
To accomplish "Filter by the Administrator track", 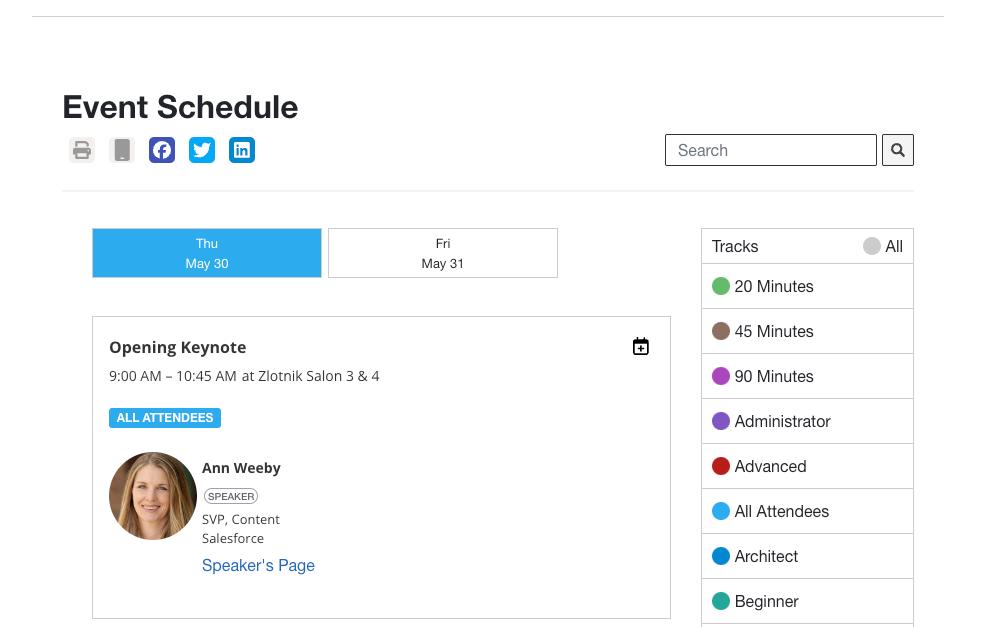I will (782, 421).
